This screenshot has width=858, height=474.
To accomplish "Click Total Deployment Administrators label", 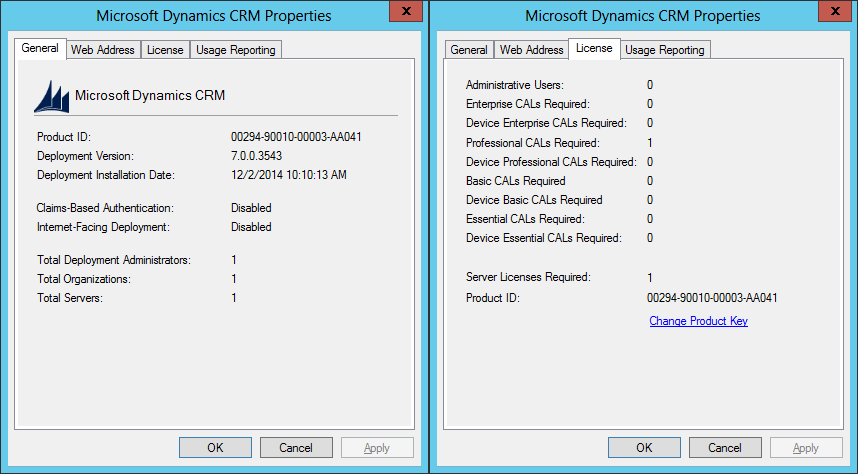I will tap(114, 260).
